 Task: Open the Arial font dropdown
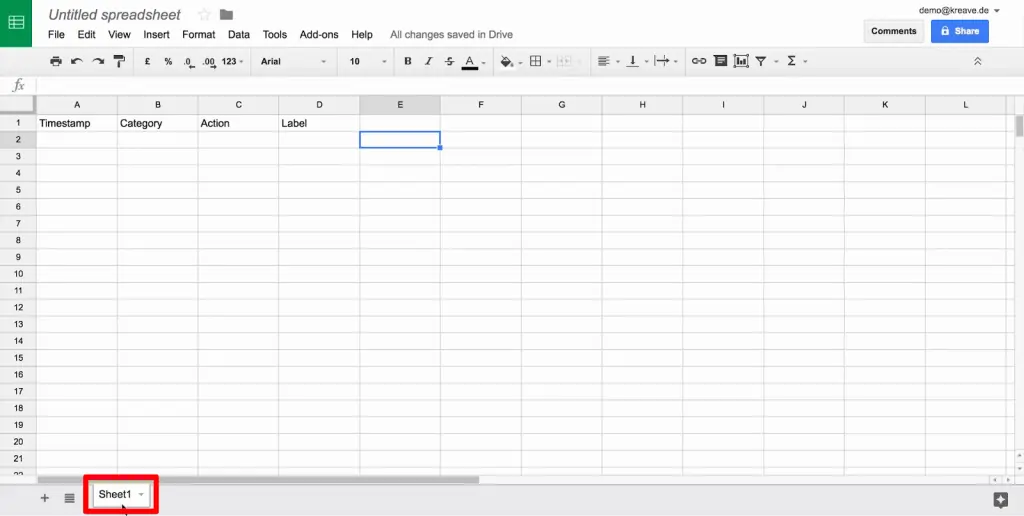click(293, 61)
